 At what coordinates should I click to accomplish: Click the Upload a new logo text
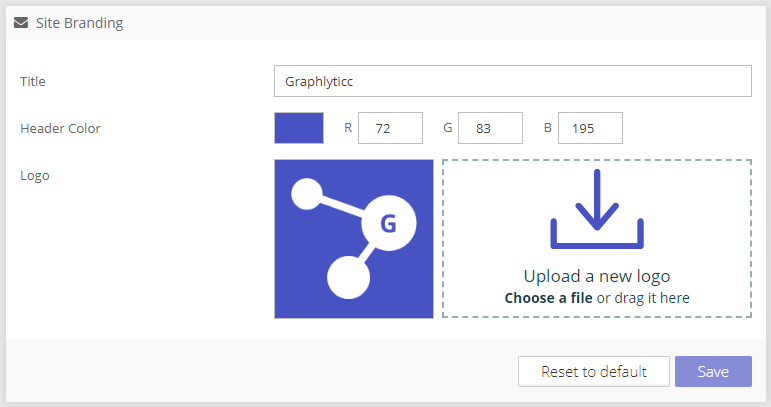click(x=597, y=276)
